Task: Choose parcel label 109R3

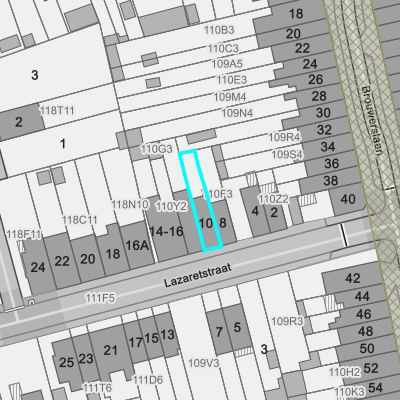Action: click(x=287, y=321)
